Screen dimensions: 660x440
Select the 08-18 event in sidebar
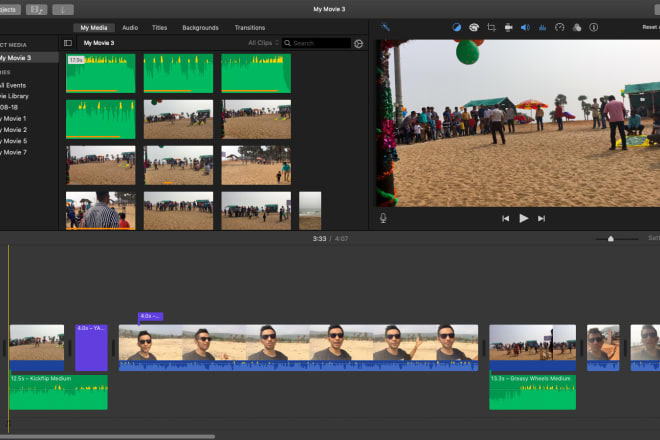[9, 107]
